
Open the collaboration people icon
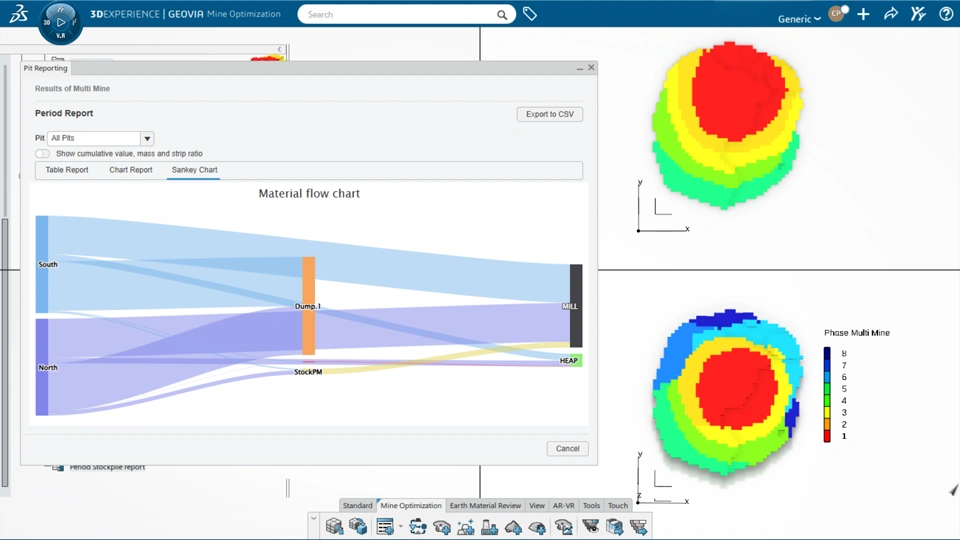coord(918,13)
